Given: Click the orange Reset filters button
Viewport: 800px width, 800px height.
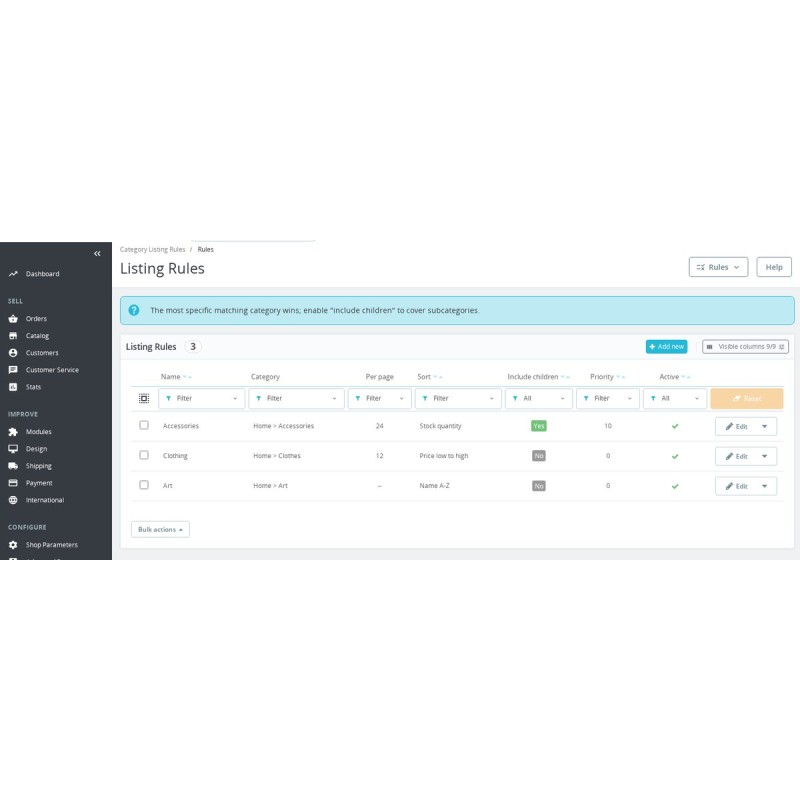Looking at the screenshot, I should pyautogui.click(x=746, y=398).
